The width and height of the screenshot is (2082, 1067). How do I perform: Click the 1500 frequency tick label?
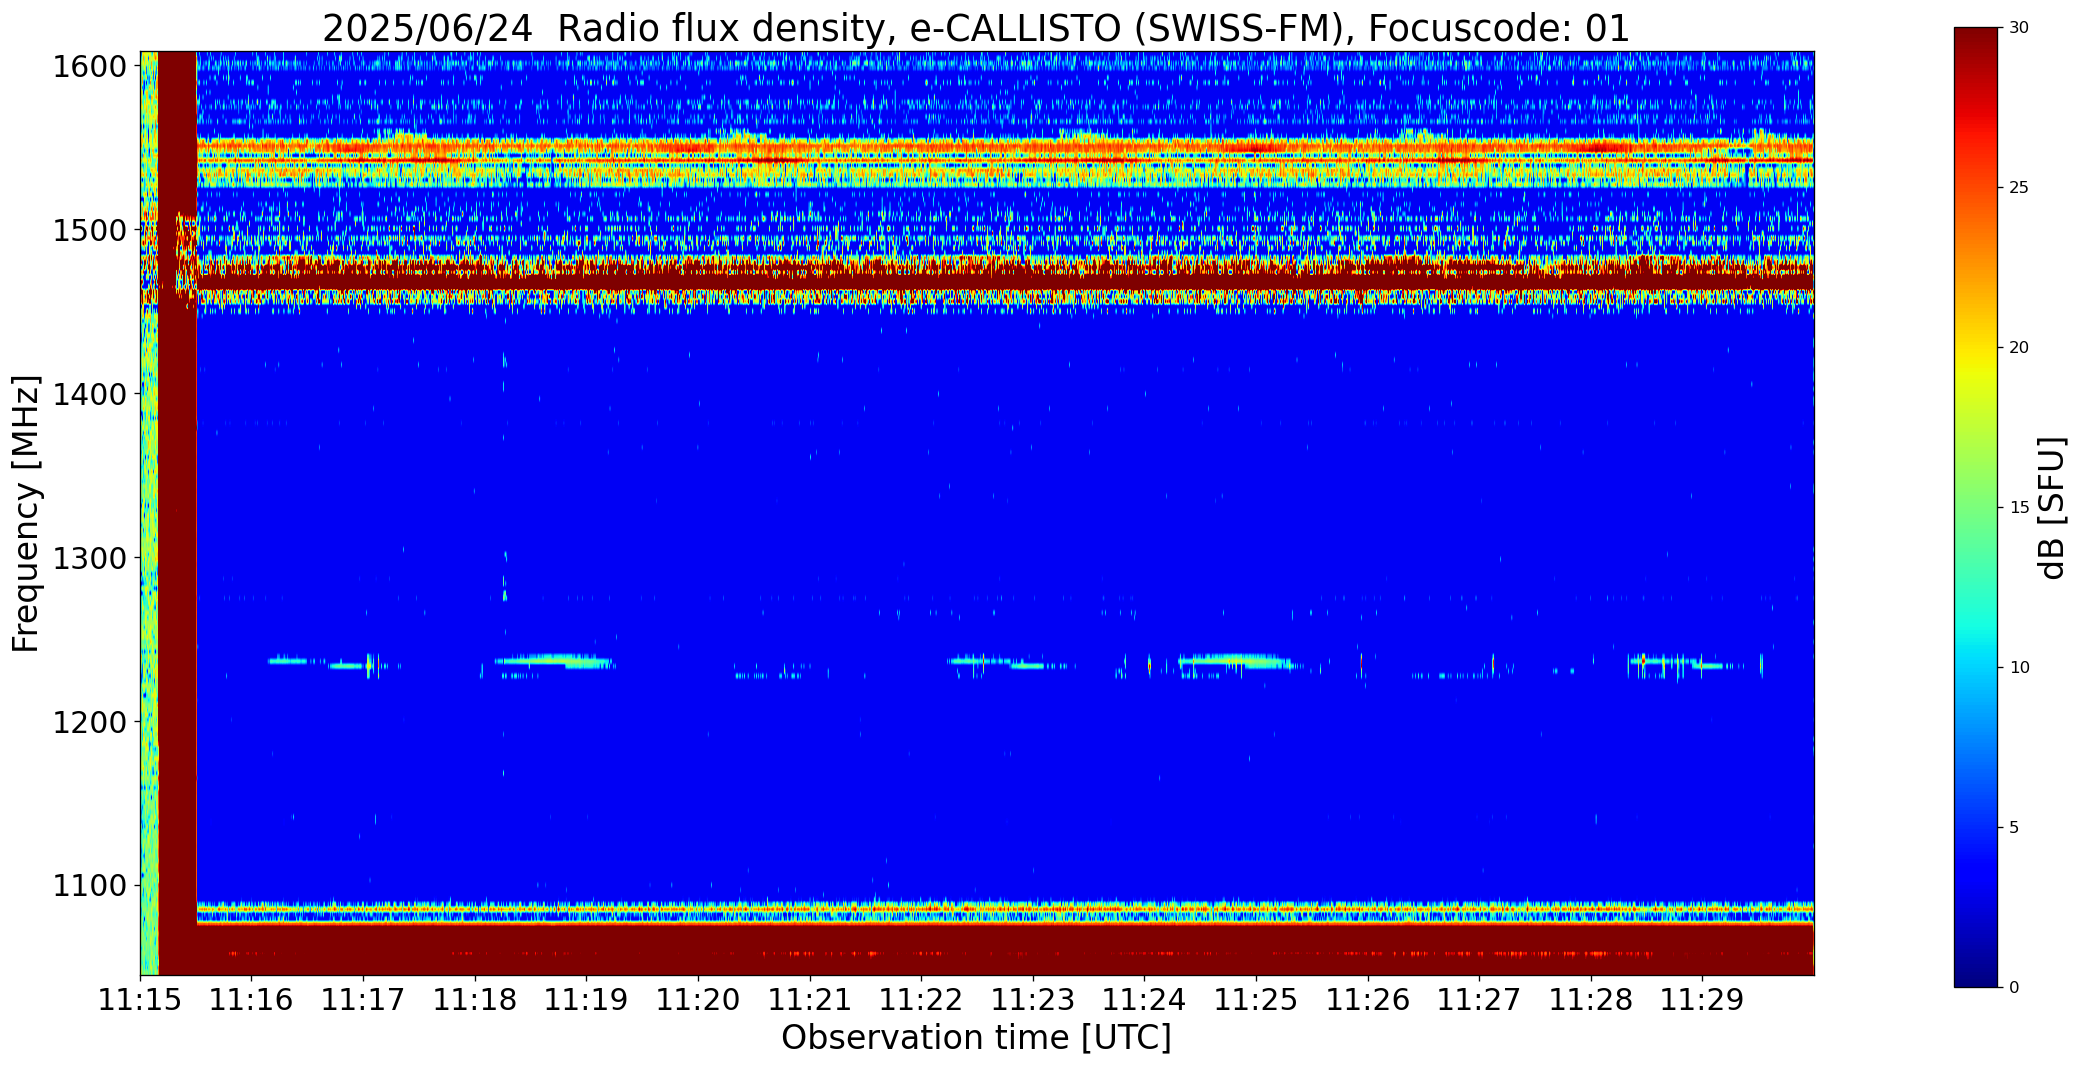(89, 231)
